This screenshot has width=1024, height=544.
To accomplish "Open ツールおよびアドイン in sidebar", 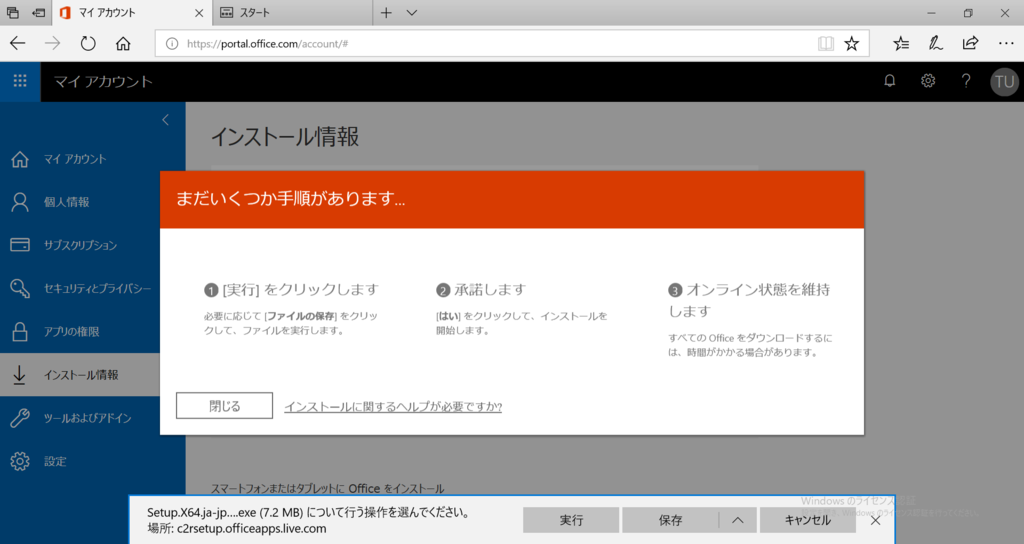I will pos(80,418).
